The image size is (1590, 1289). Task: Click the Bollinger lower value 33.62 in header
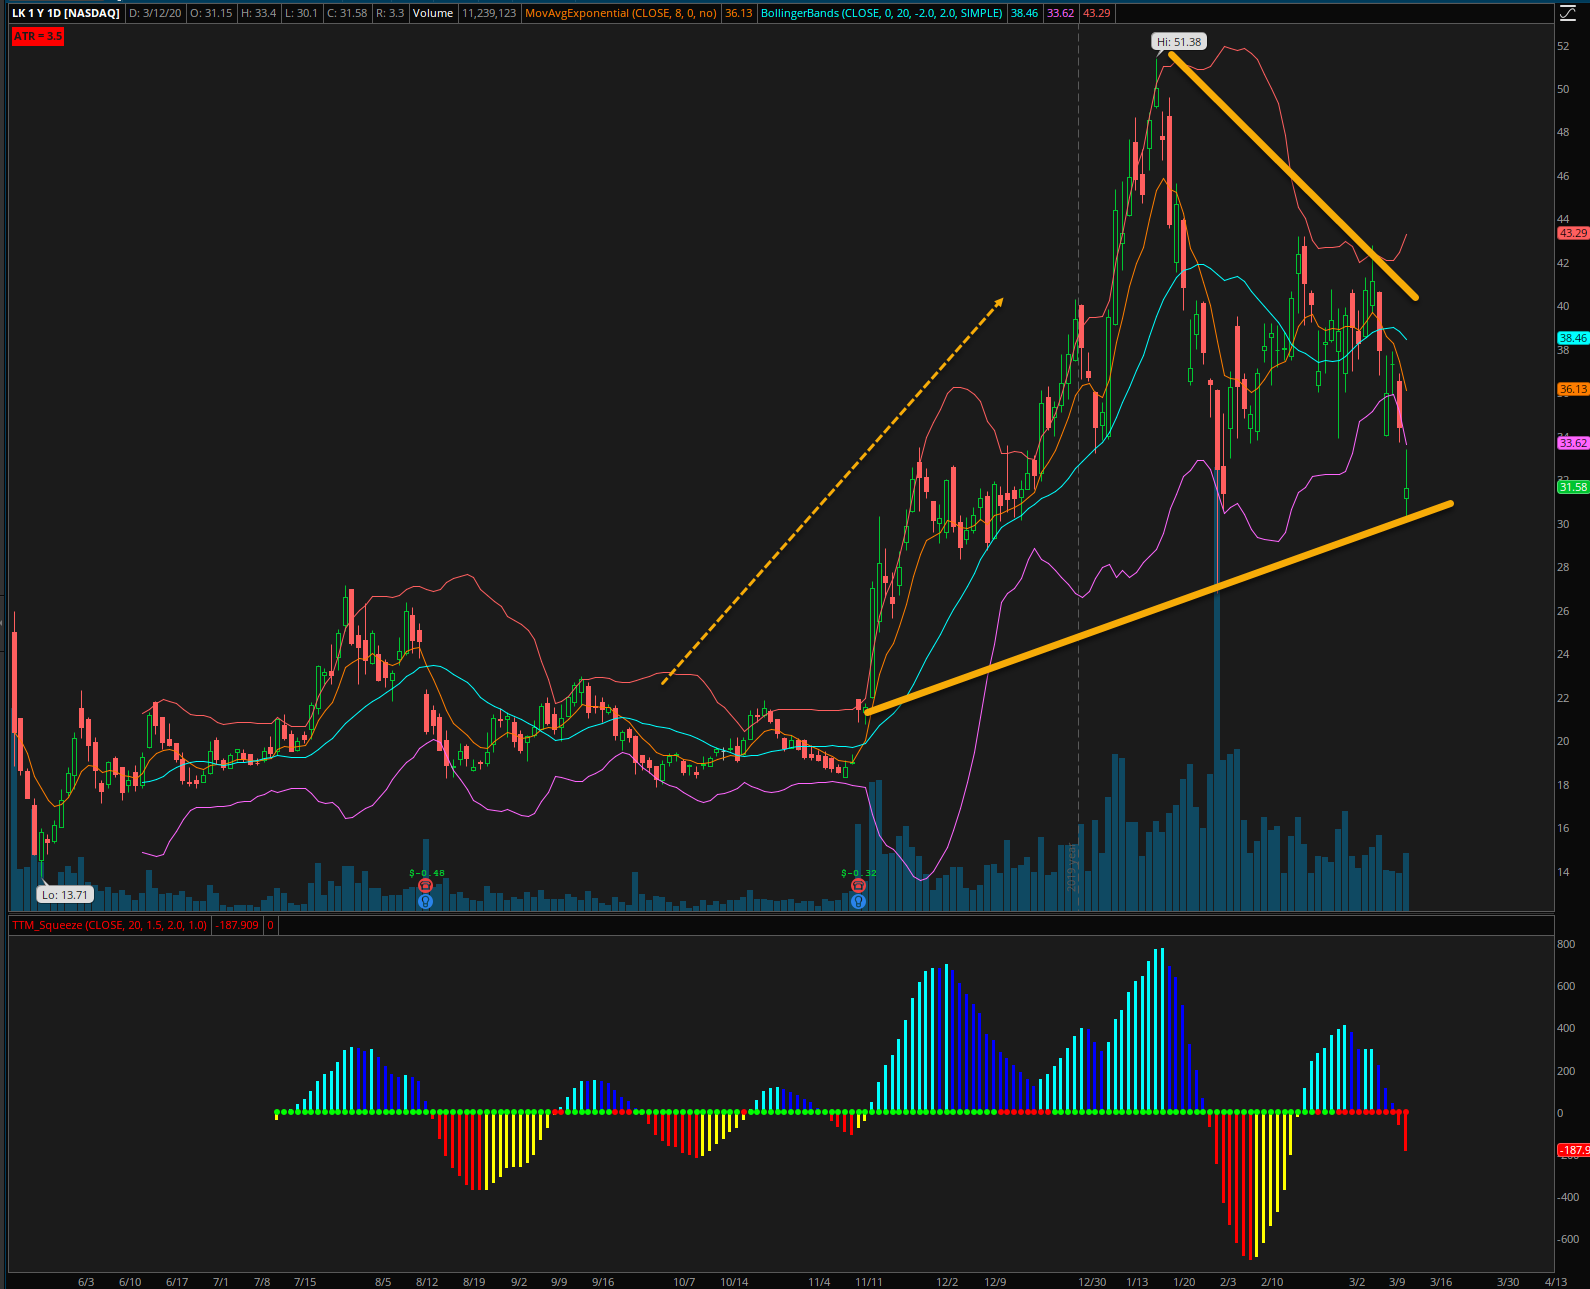[x=1061, y=13]
